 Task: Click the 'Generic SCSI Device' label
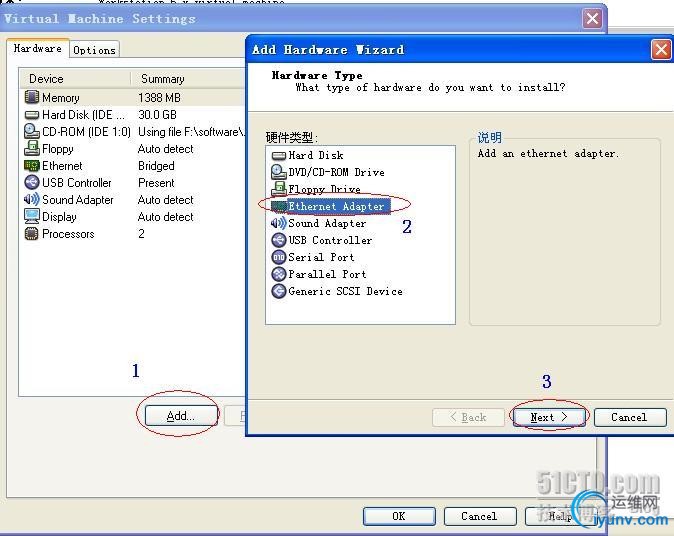[346, 291]
